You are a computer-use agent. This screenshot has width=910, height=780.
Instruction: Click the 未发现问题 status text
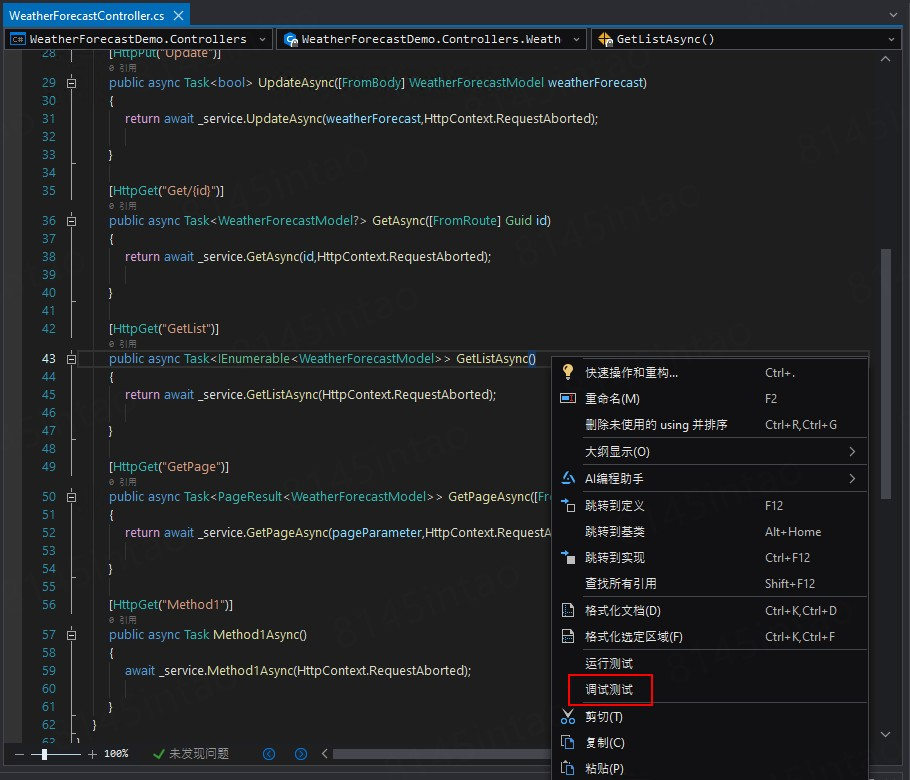[198, 754]
